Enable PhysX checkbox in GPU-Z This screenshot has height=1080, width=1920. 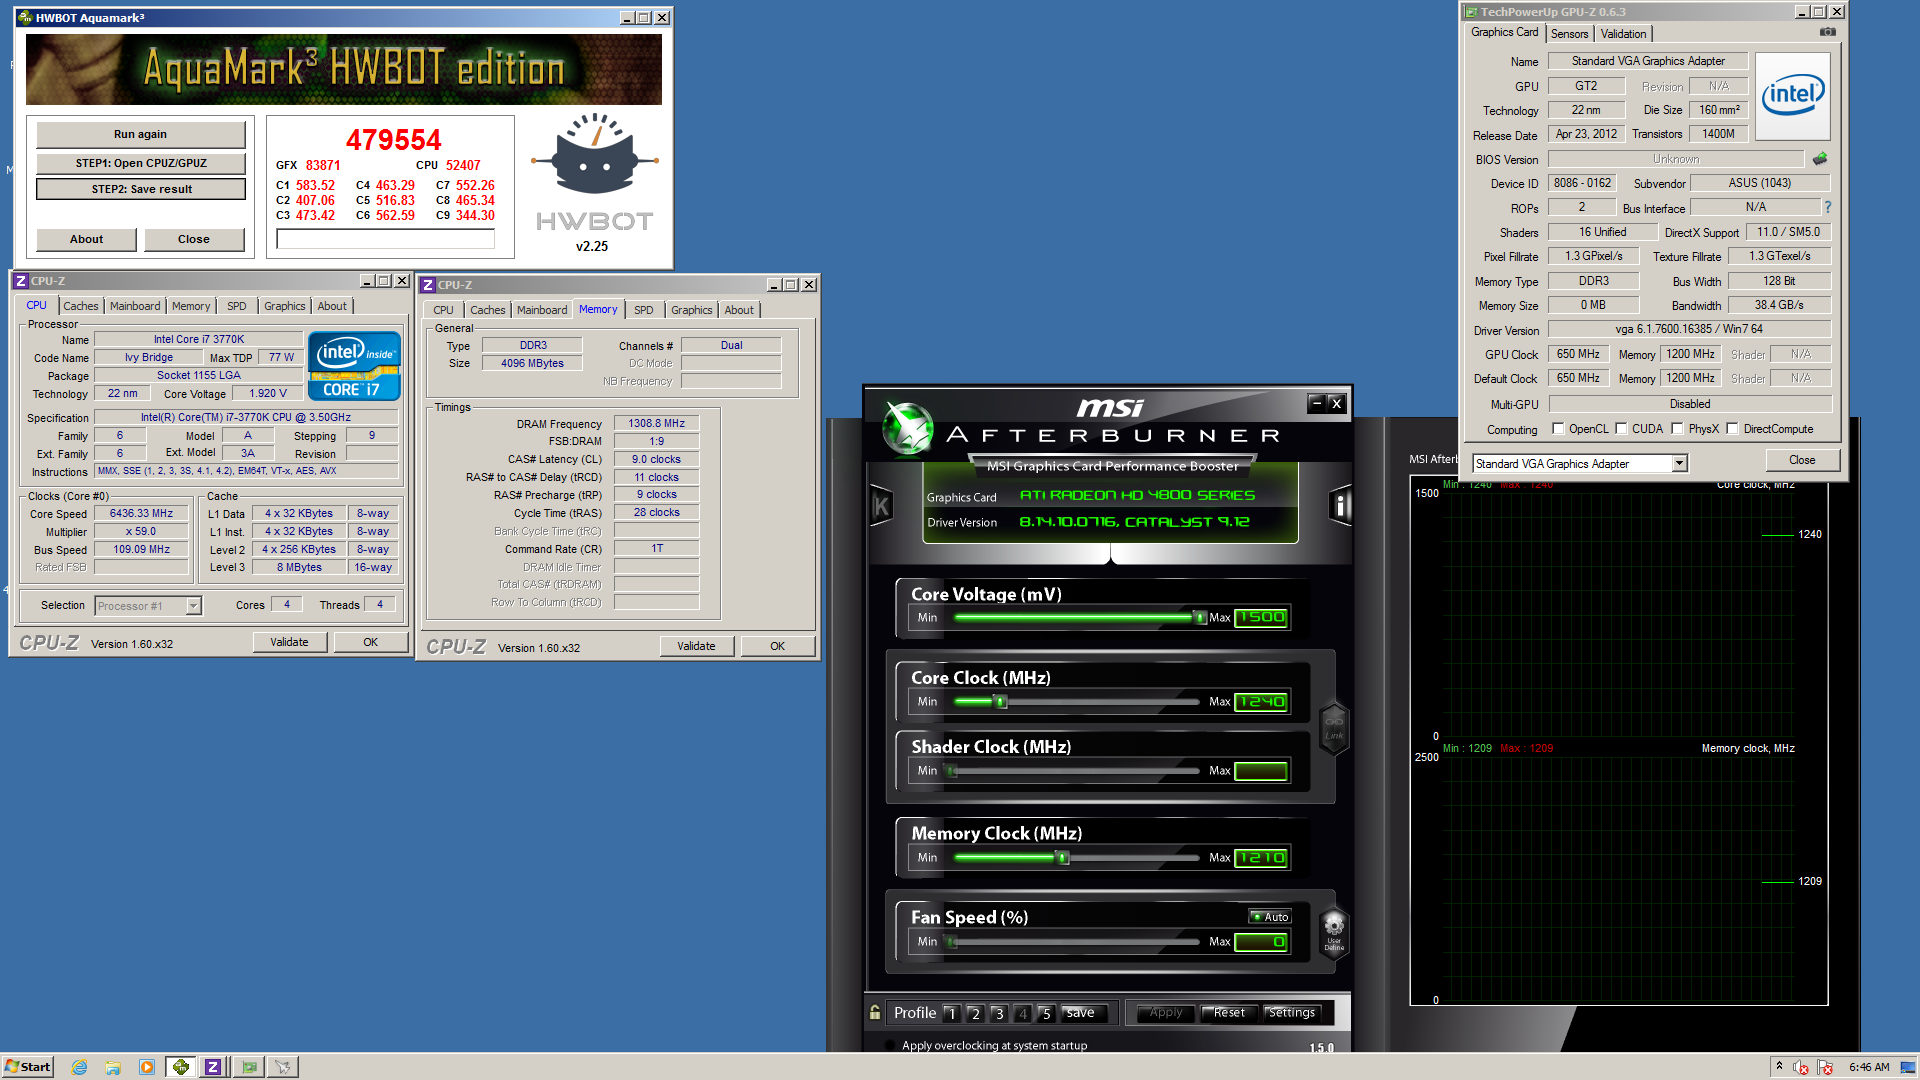[1678, 429]
